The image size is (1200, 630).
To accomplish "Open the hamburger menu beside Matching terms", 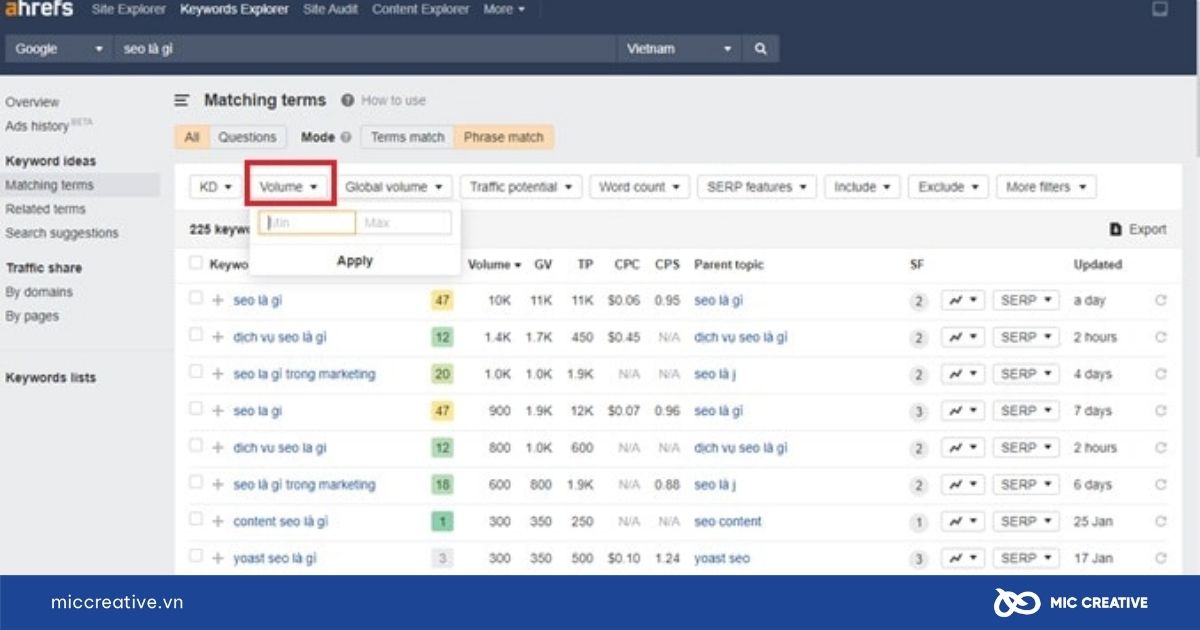I will (x=182, y=100).
